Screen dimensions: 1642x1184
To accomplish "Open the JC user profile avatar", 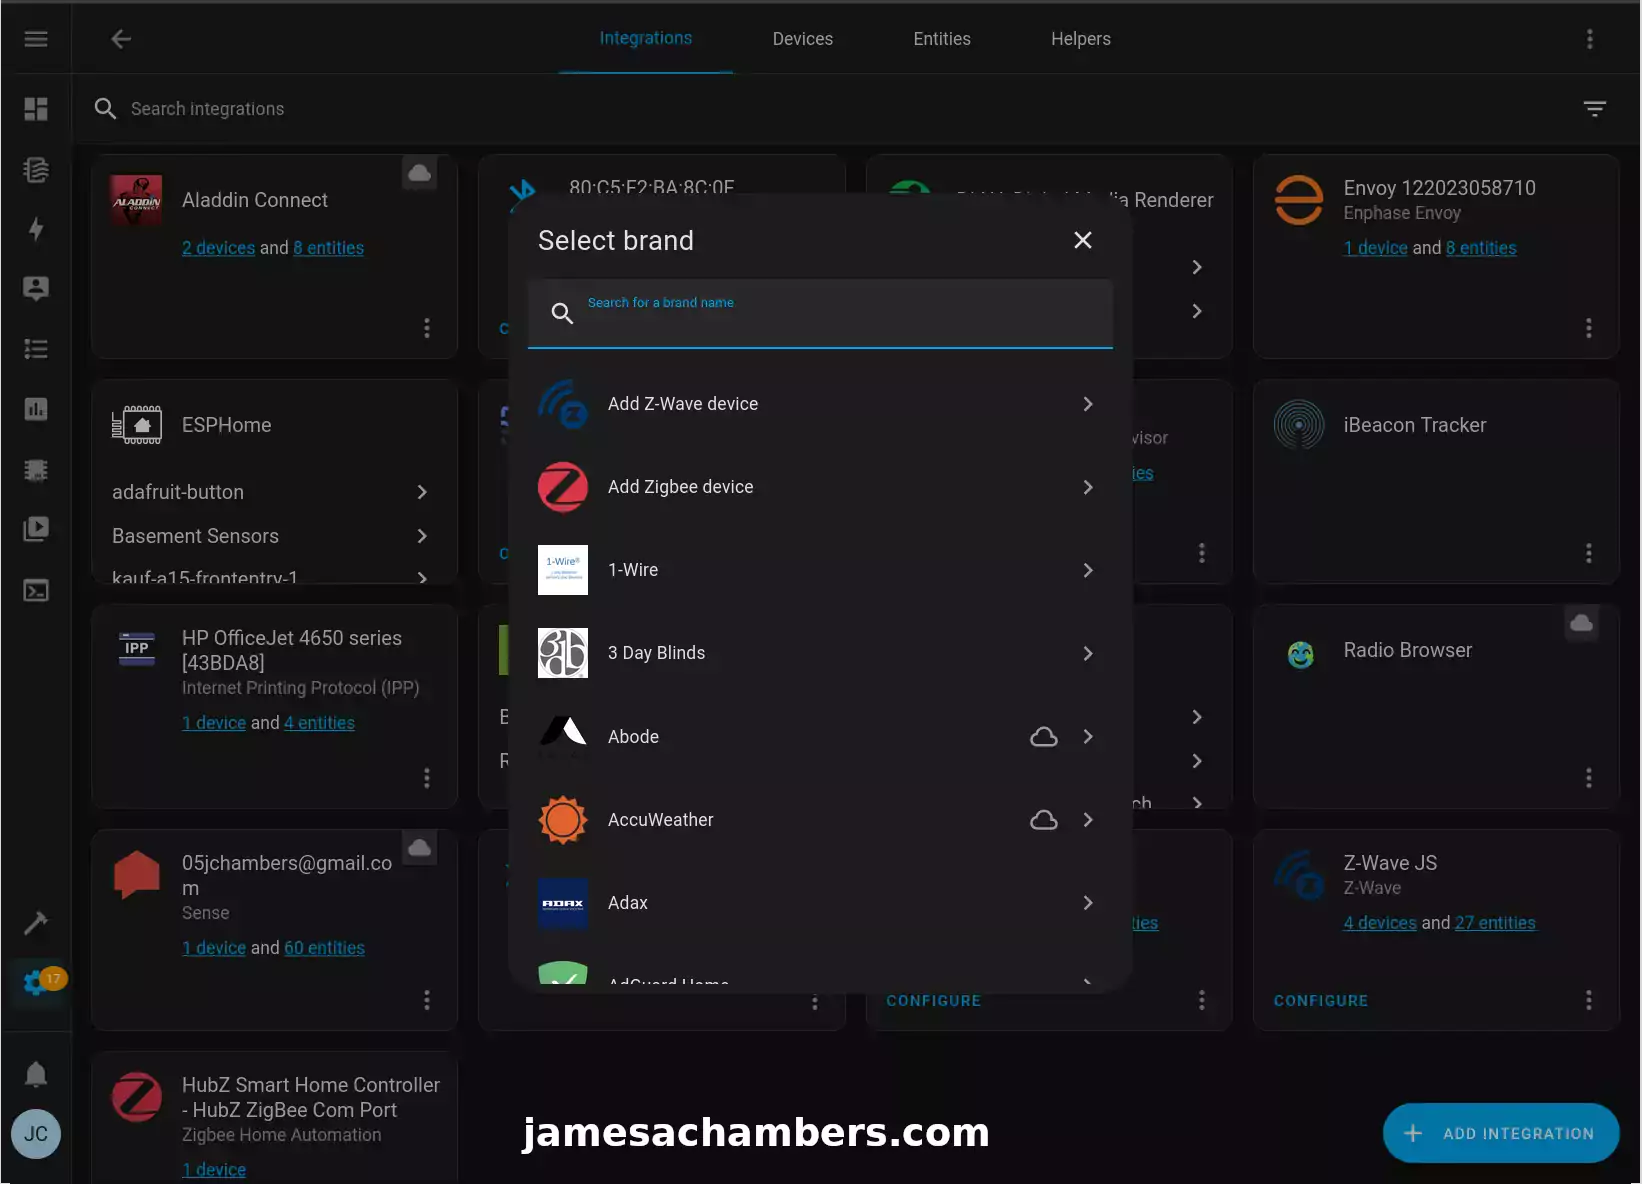I will click(36, 1134).
